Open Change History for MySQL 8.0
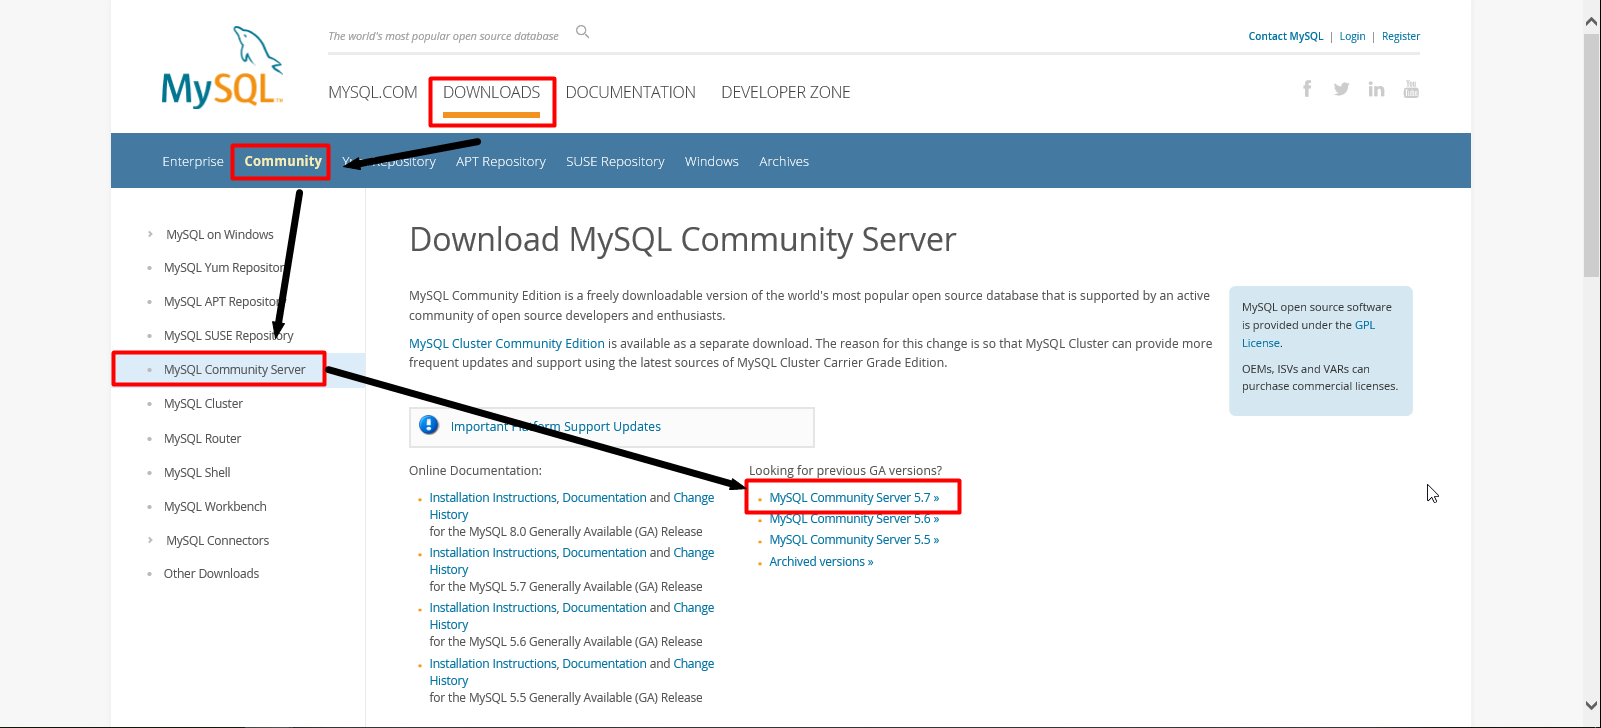Image resolution: width=1601 pixels, height=728 pixels. pos(572,506)
